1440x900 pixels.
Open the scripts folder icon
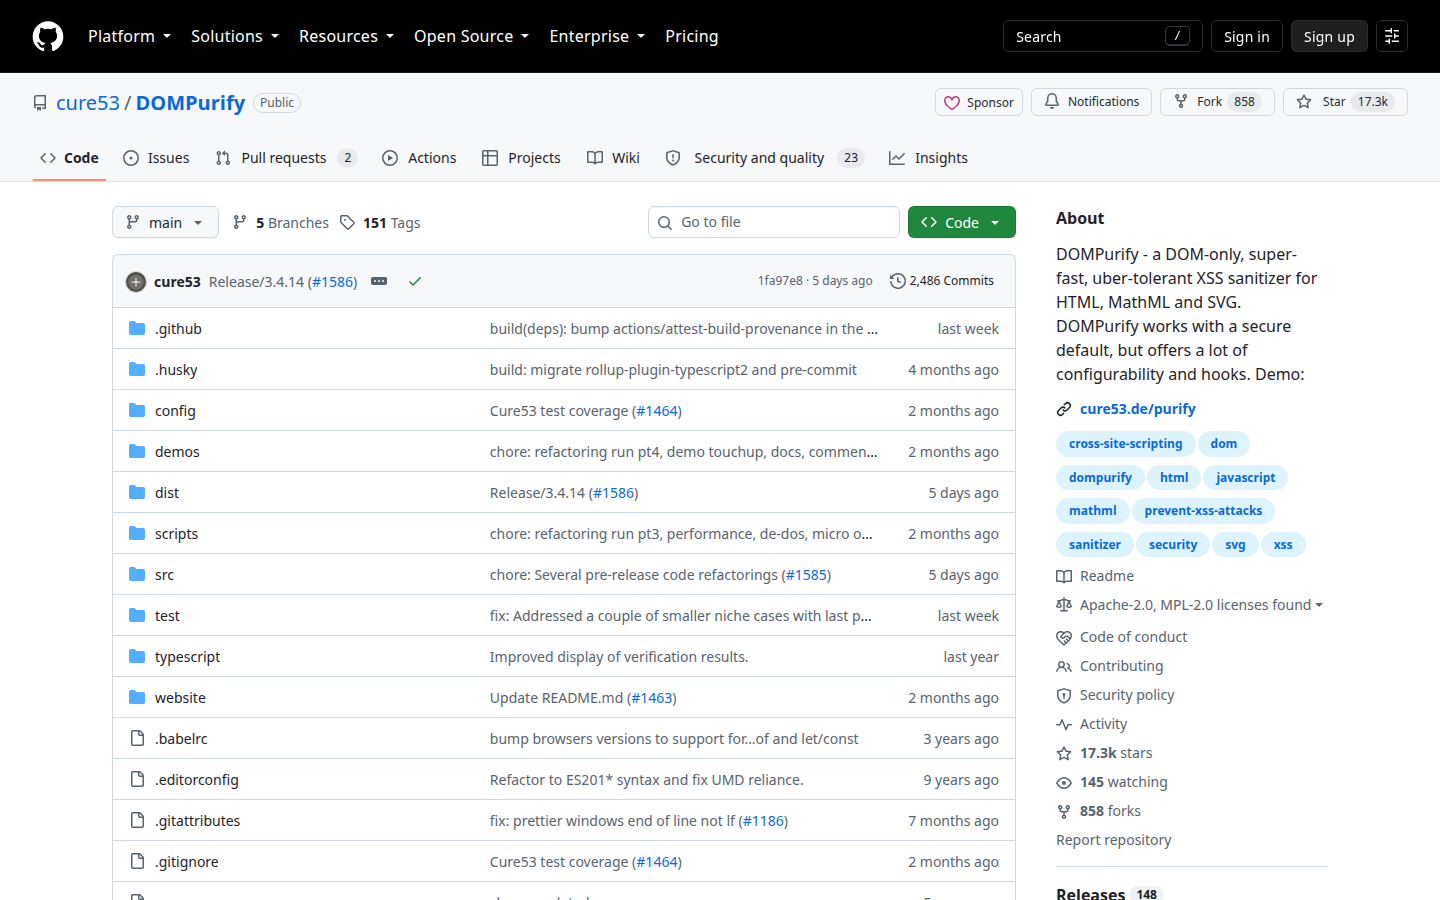(x=137, y=534)
